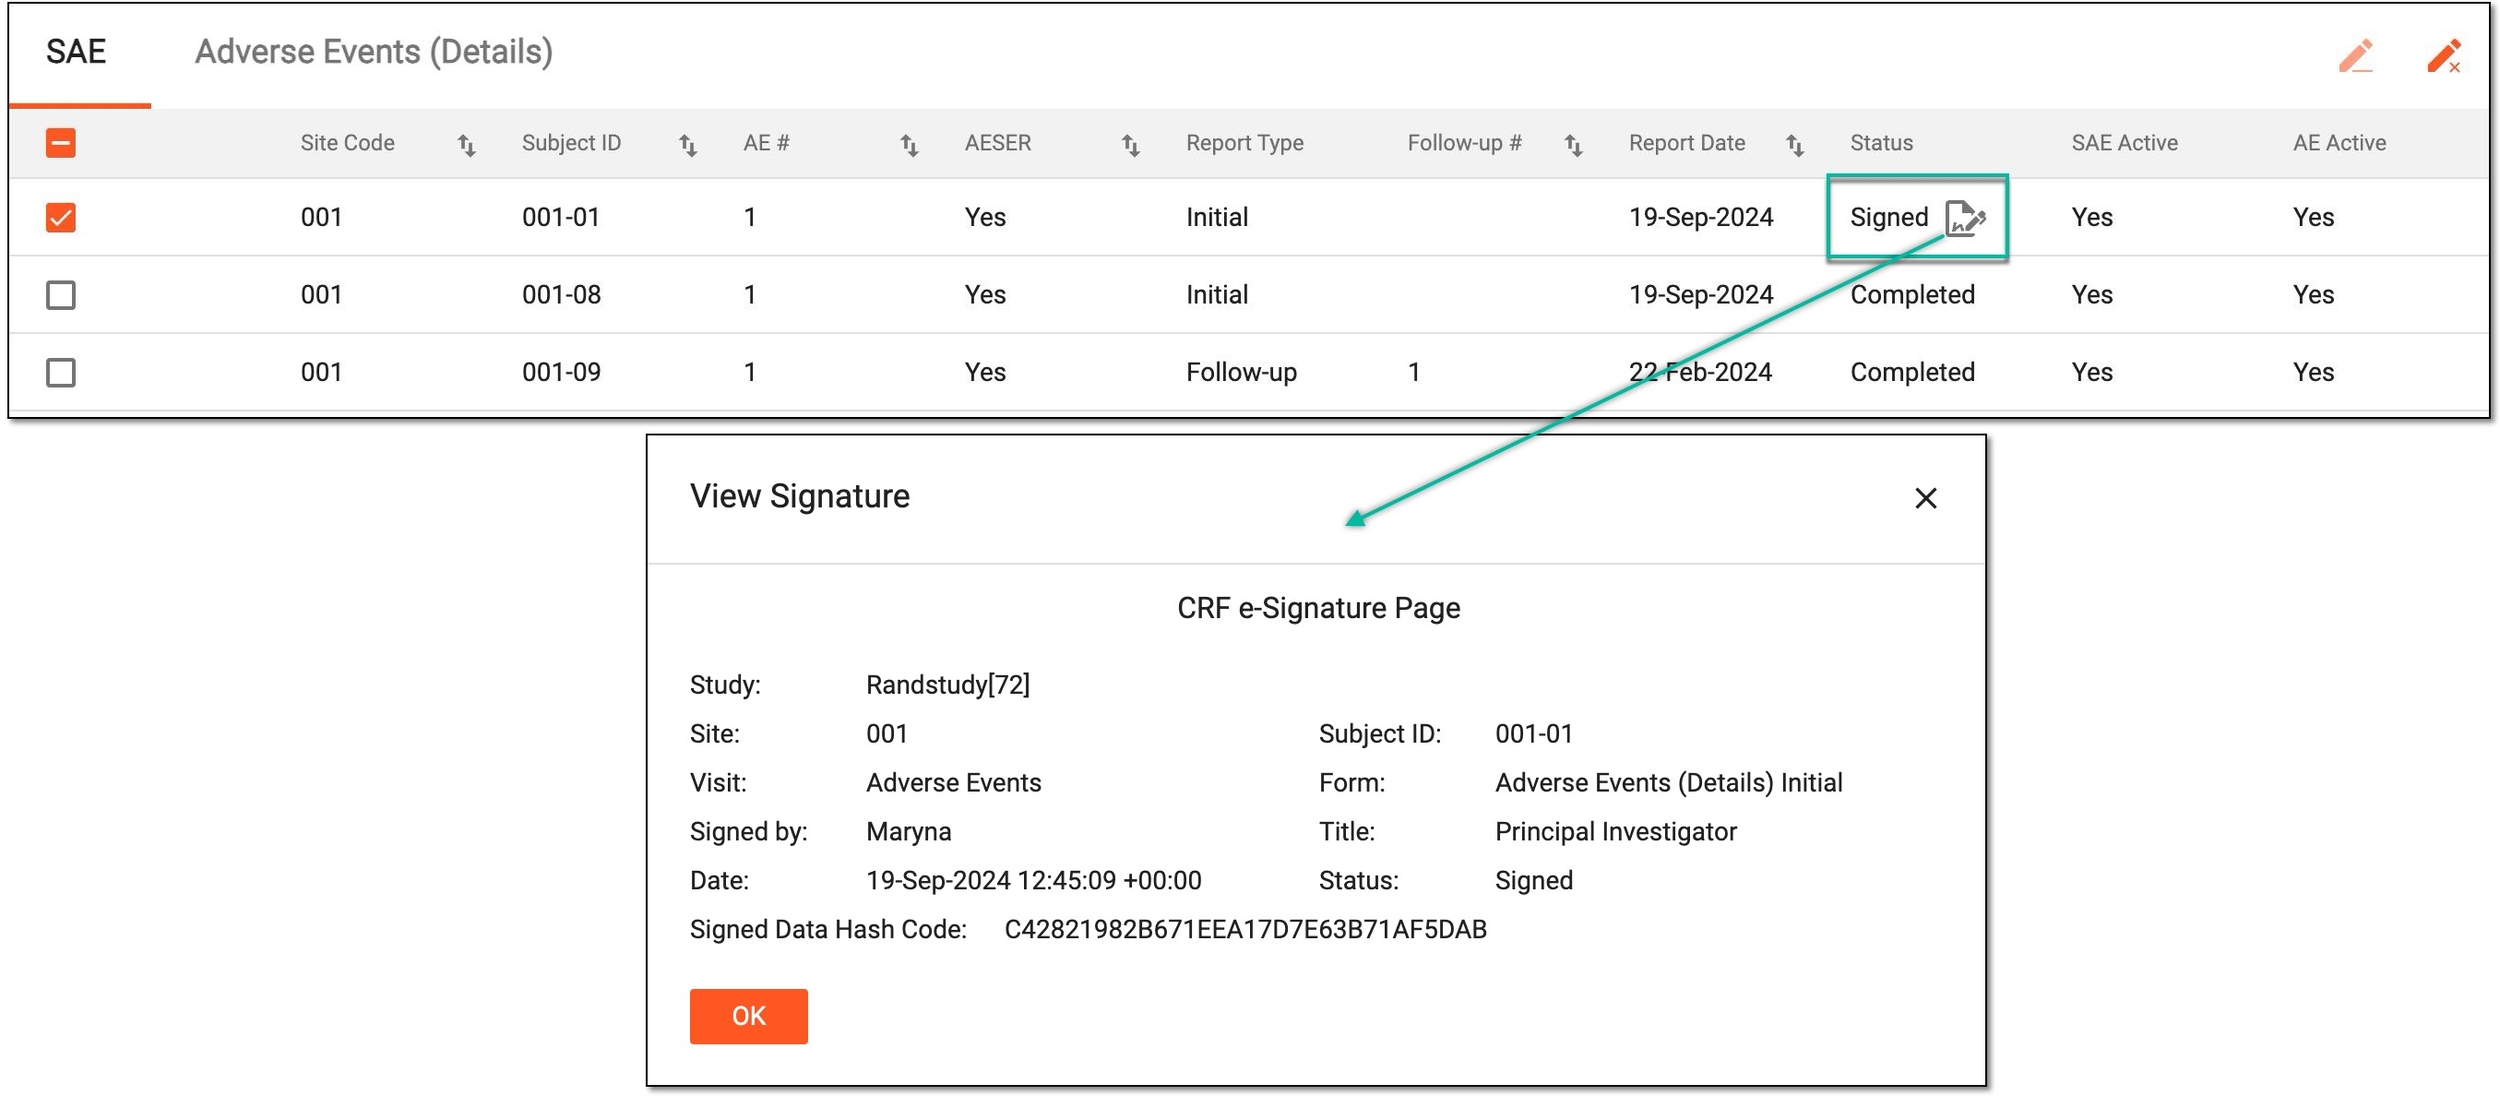This screenshot has height=1096, width=2500.
Task: Click the View Signature dialog title
Action: point(799,496)
